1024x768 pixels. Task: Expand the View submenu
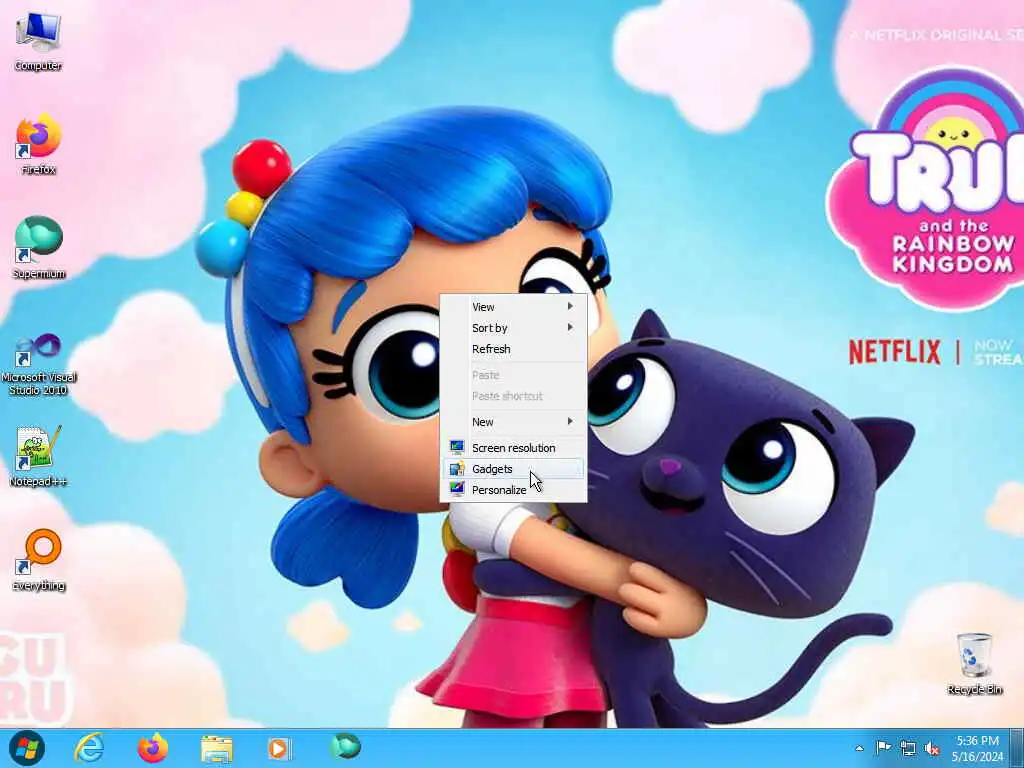513,307
